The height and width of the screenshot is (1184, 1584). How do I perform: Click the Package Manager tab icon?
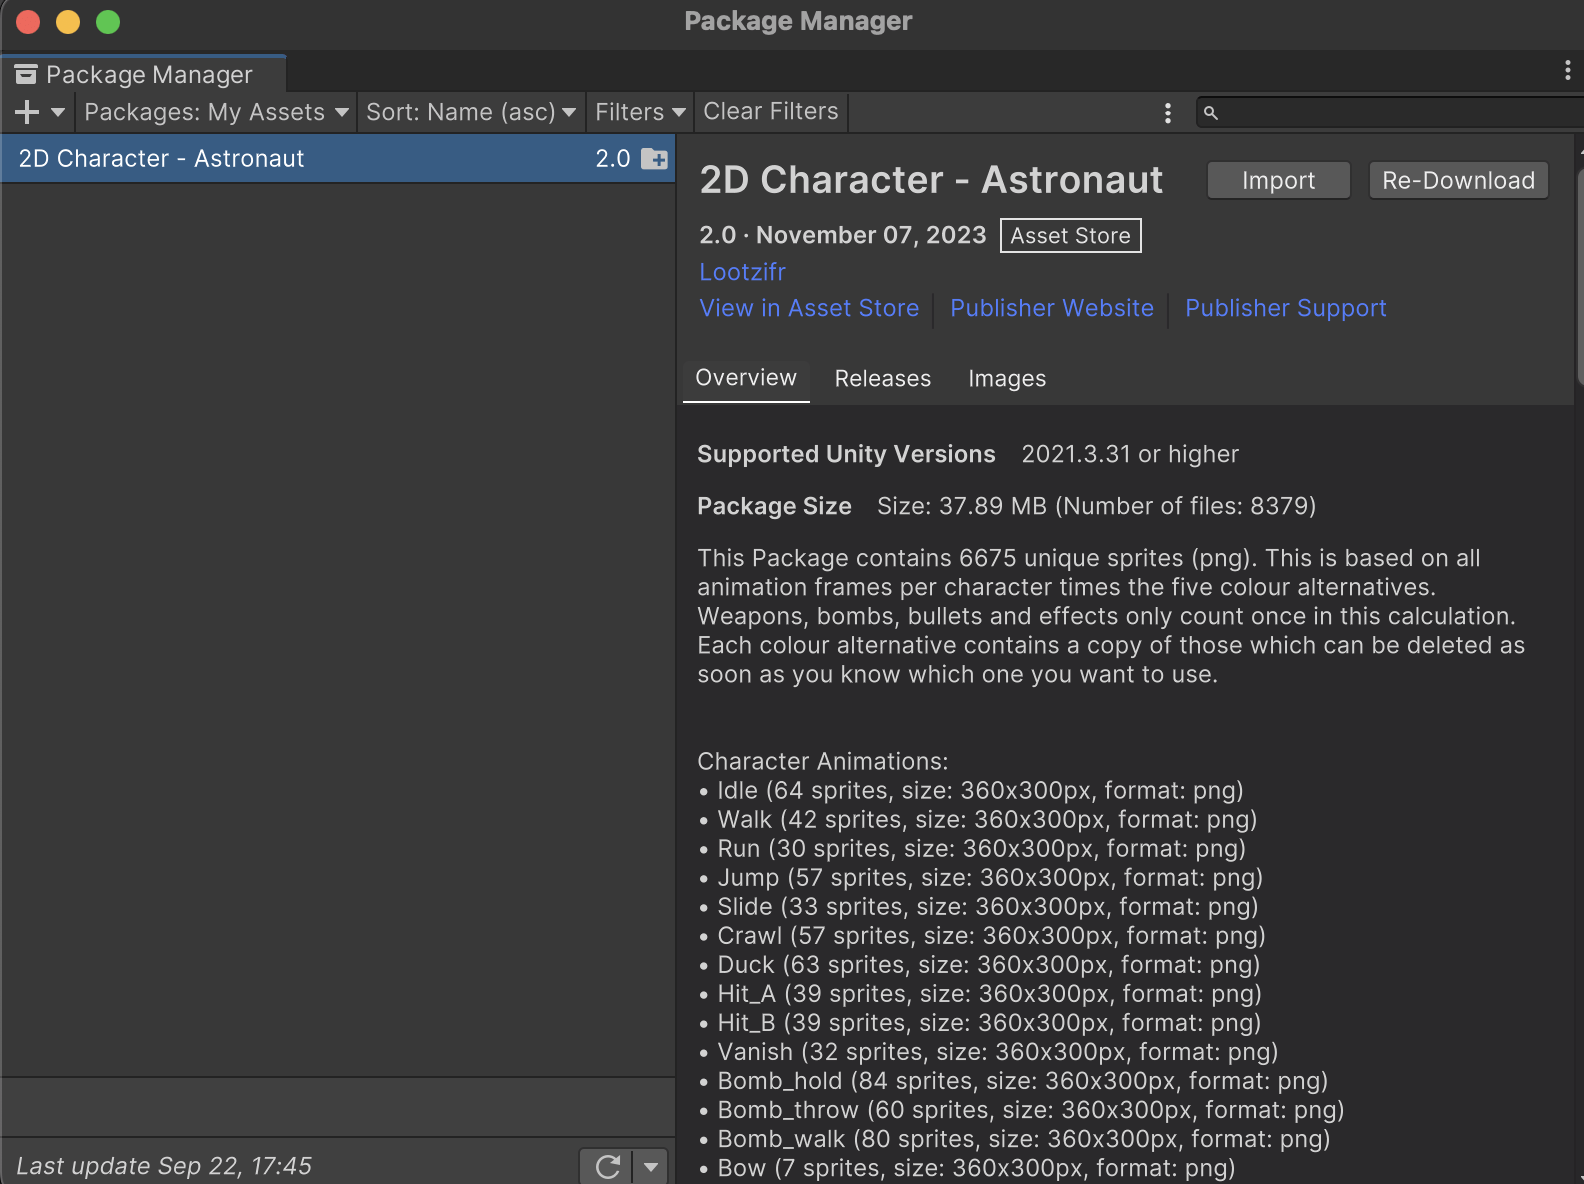point(26,75)
